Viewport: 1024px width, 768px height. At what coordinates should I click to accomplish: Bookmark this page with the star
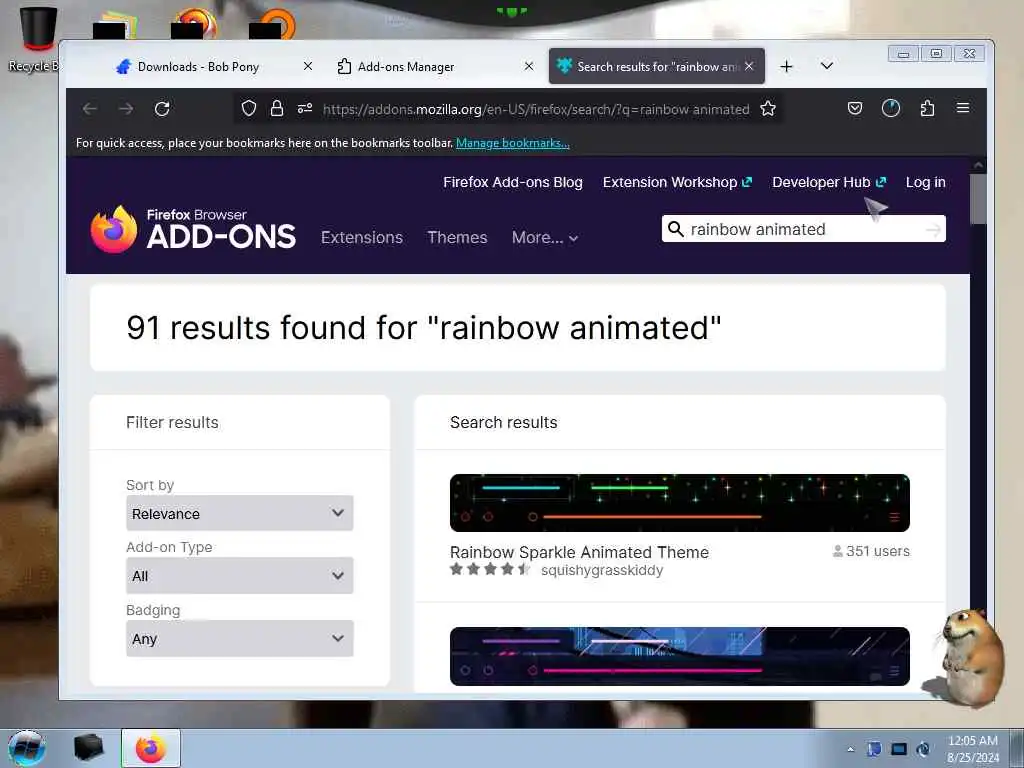click(x=768, y=108)
